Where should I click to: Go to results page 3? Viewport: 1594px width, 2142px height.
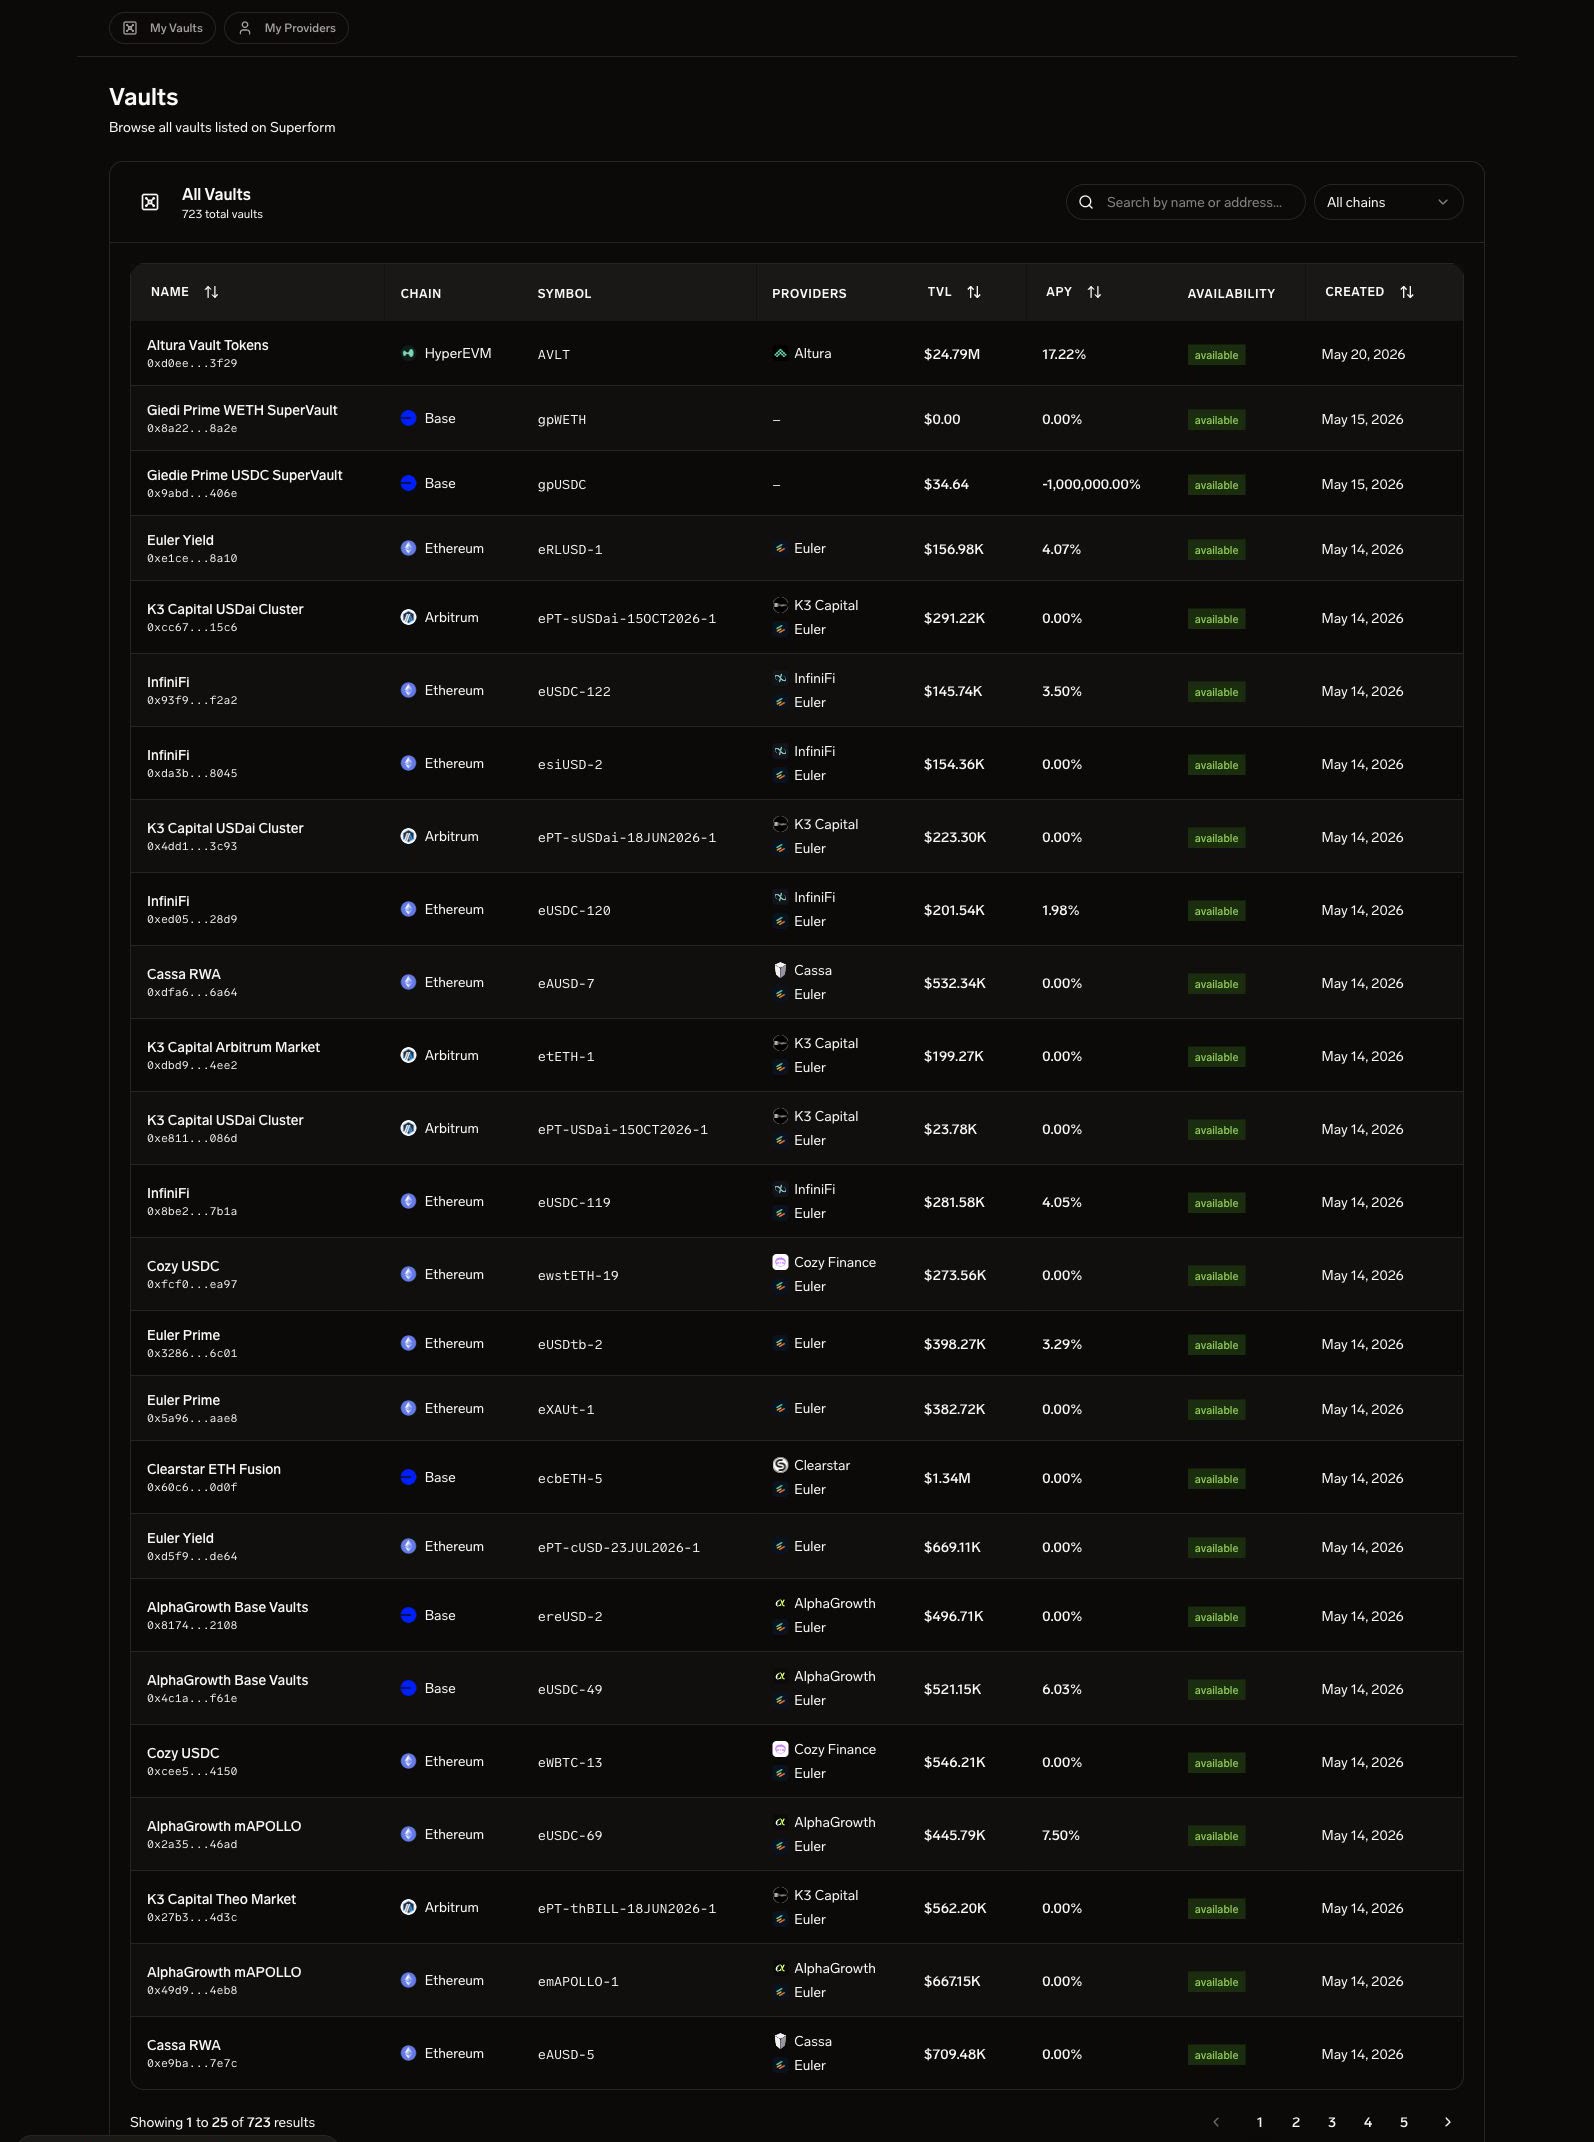tap(1332, 2122)
